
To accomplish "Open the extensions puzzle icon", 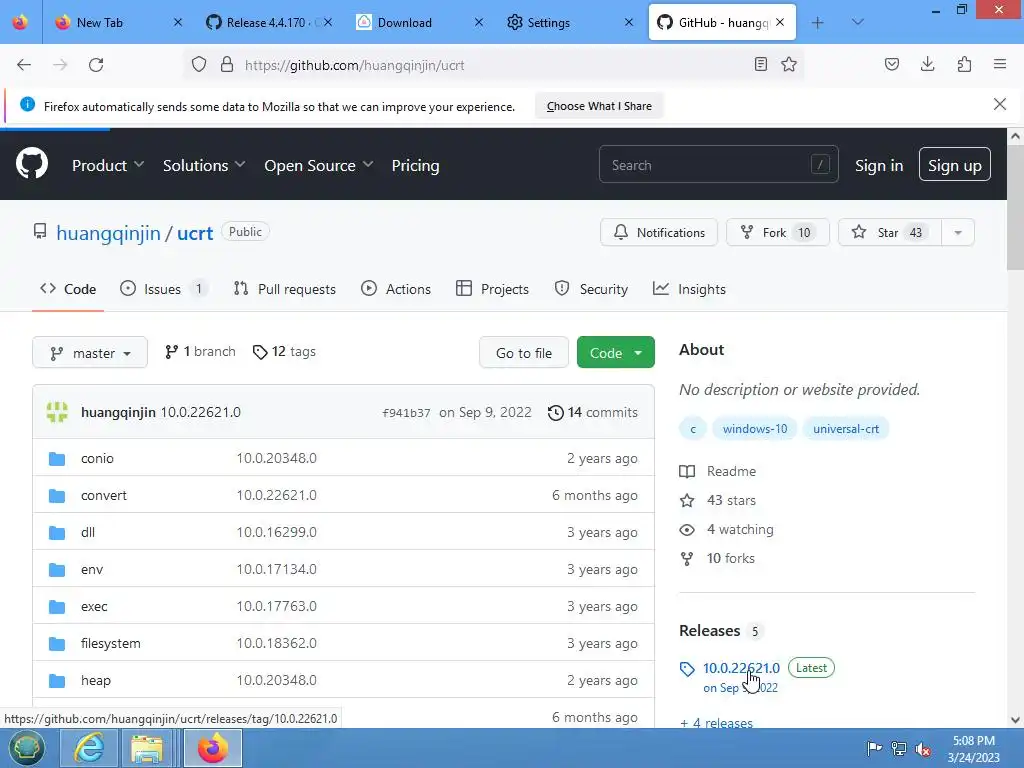I will click(x=964, y=64).
